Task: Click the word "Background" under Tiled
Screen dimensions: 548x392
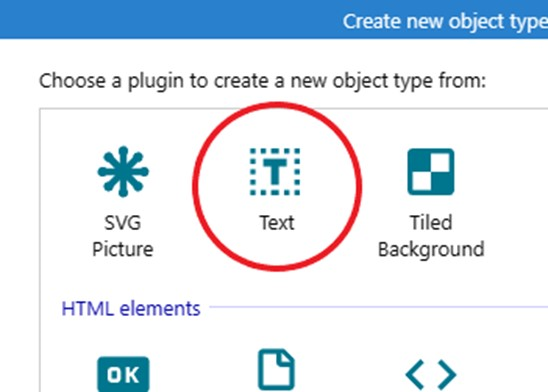Action: [x=431, y=249]
